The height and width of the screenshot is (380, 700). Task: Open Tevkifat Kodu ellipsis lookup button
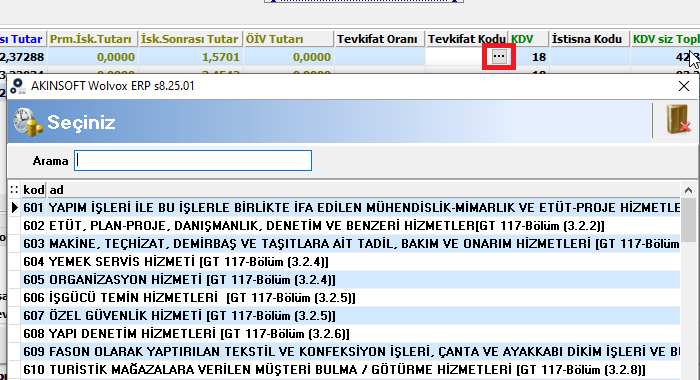499,57
